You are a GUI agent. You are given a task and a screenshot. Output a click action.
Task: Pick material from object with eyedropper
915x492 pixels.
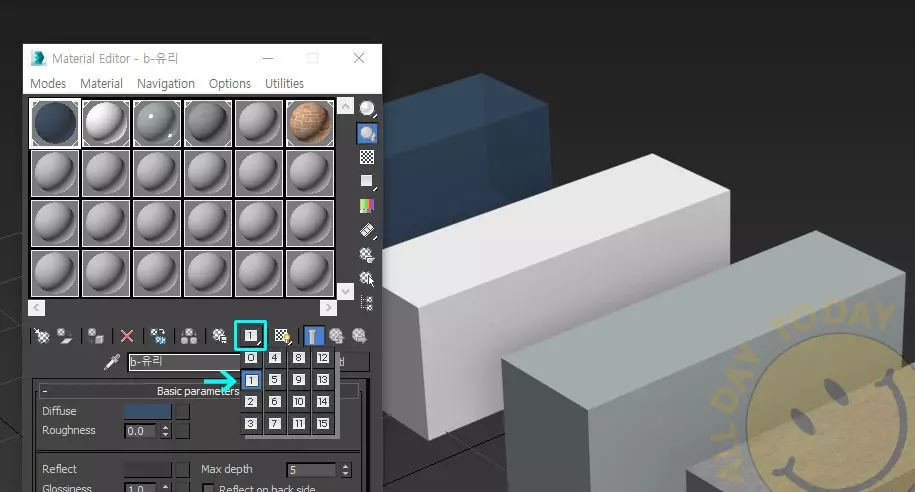(111, 362)
